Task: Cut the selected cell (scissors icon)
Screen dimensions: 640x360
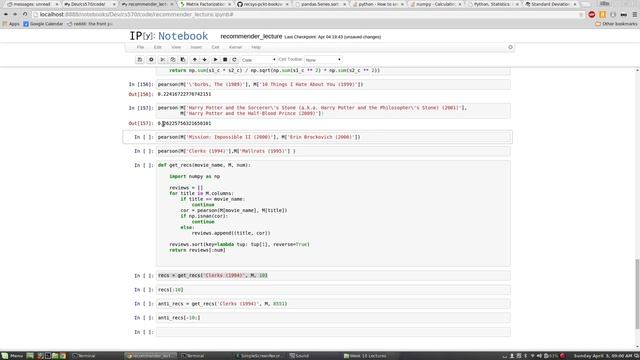Action: [x=162, y=60]
